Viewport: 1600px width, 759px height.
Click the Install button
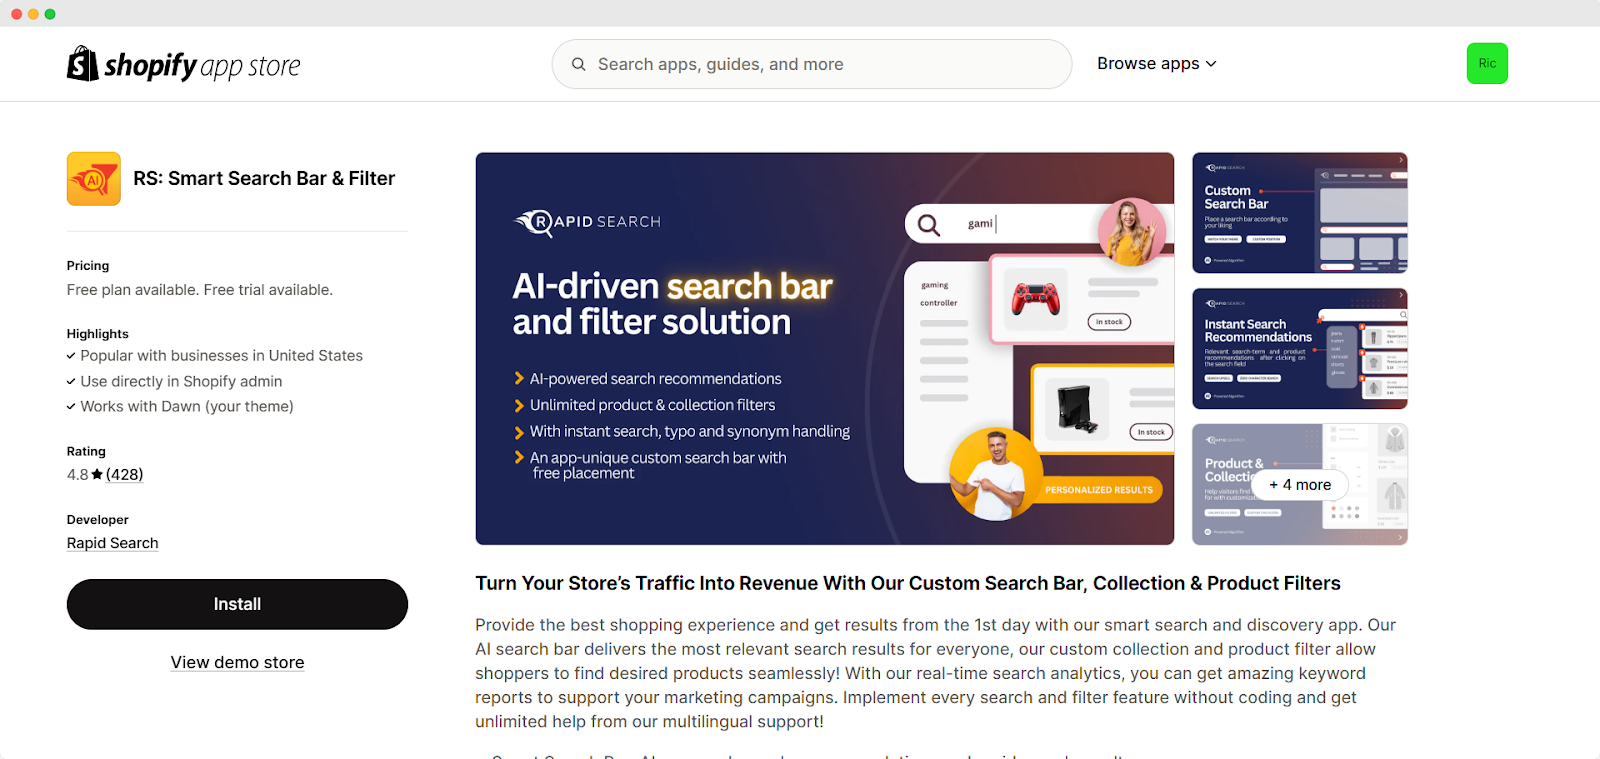pyautogui.click(x=237, y=604)
